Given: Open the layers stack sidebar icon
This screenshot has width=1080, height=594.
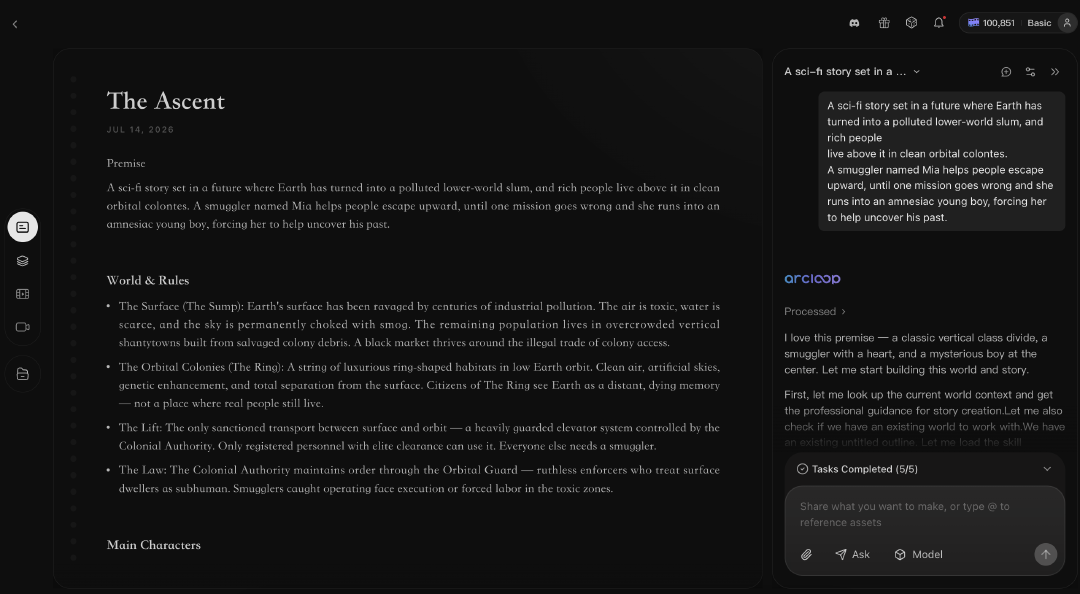Looking at the screenshot, I should [x=23, y=260].
